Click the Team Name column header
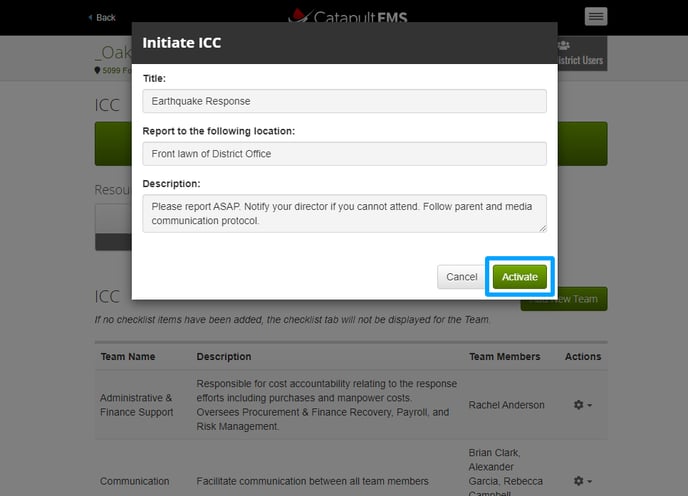 [127, 356]
